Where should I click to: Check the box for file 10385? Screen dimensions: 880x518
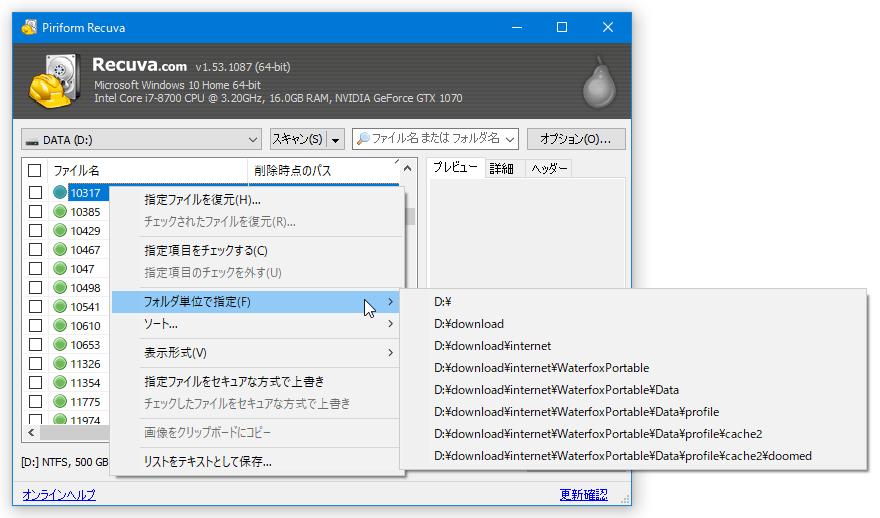(x=35, y=212)
